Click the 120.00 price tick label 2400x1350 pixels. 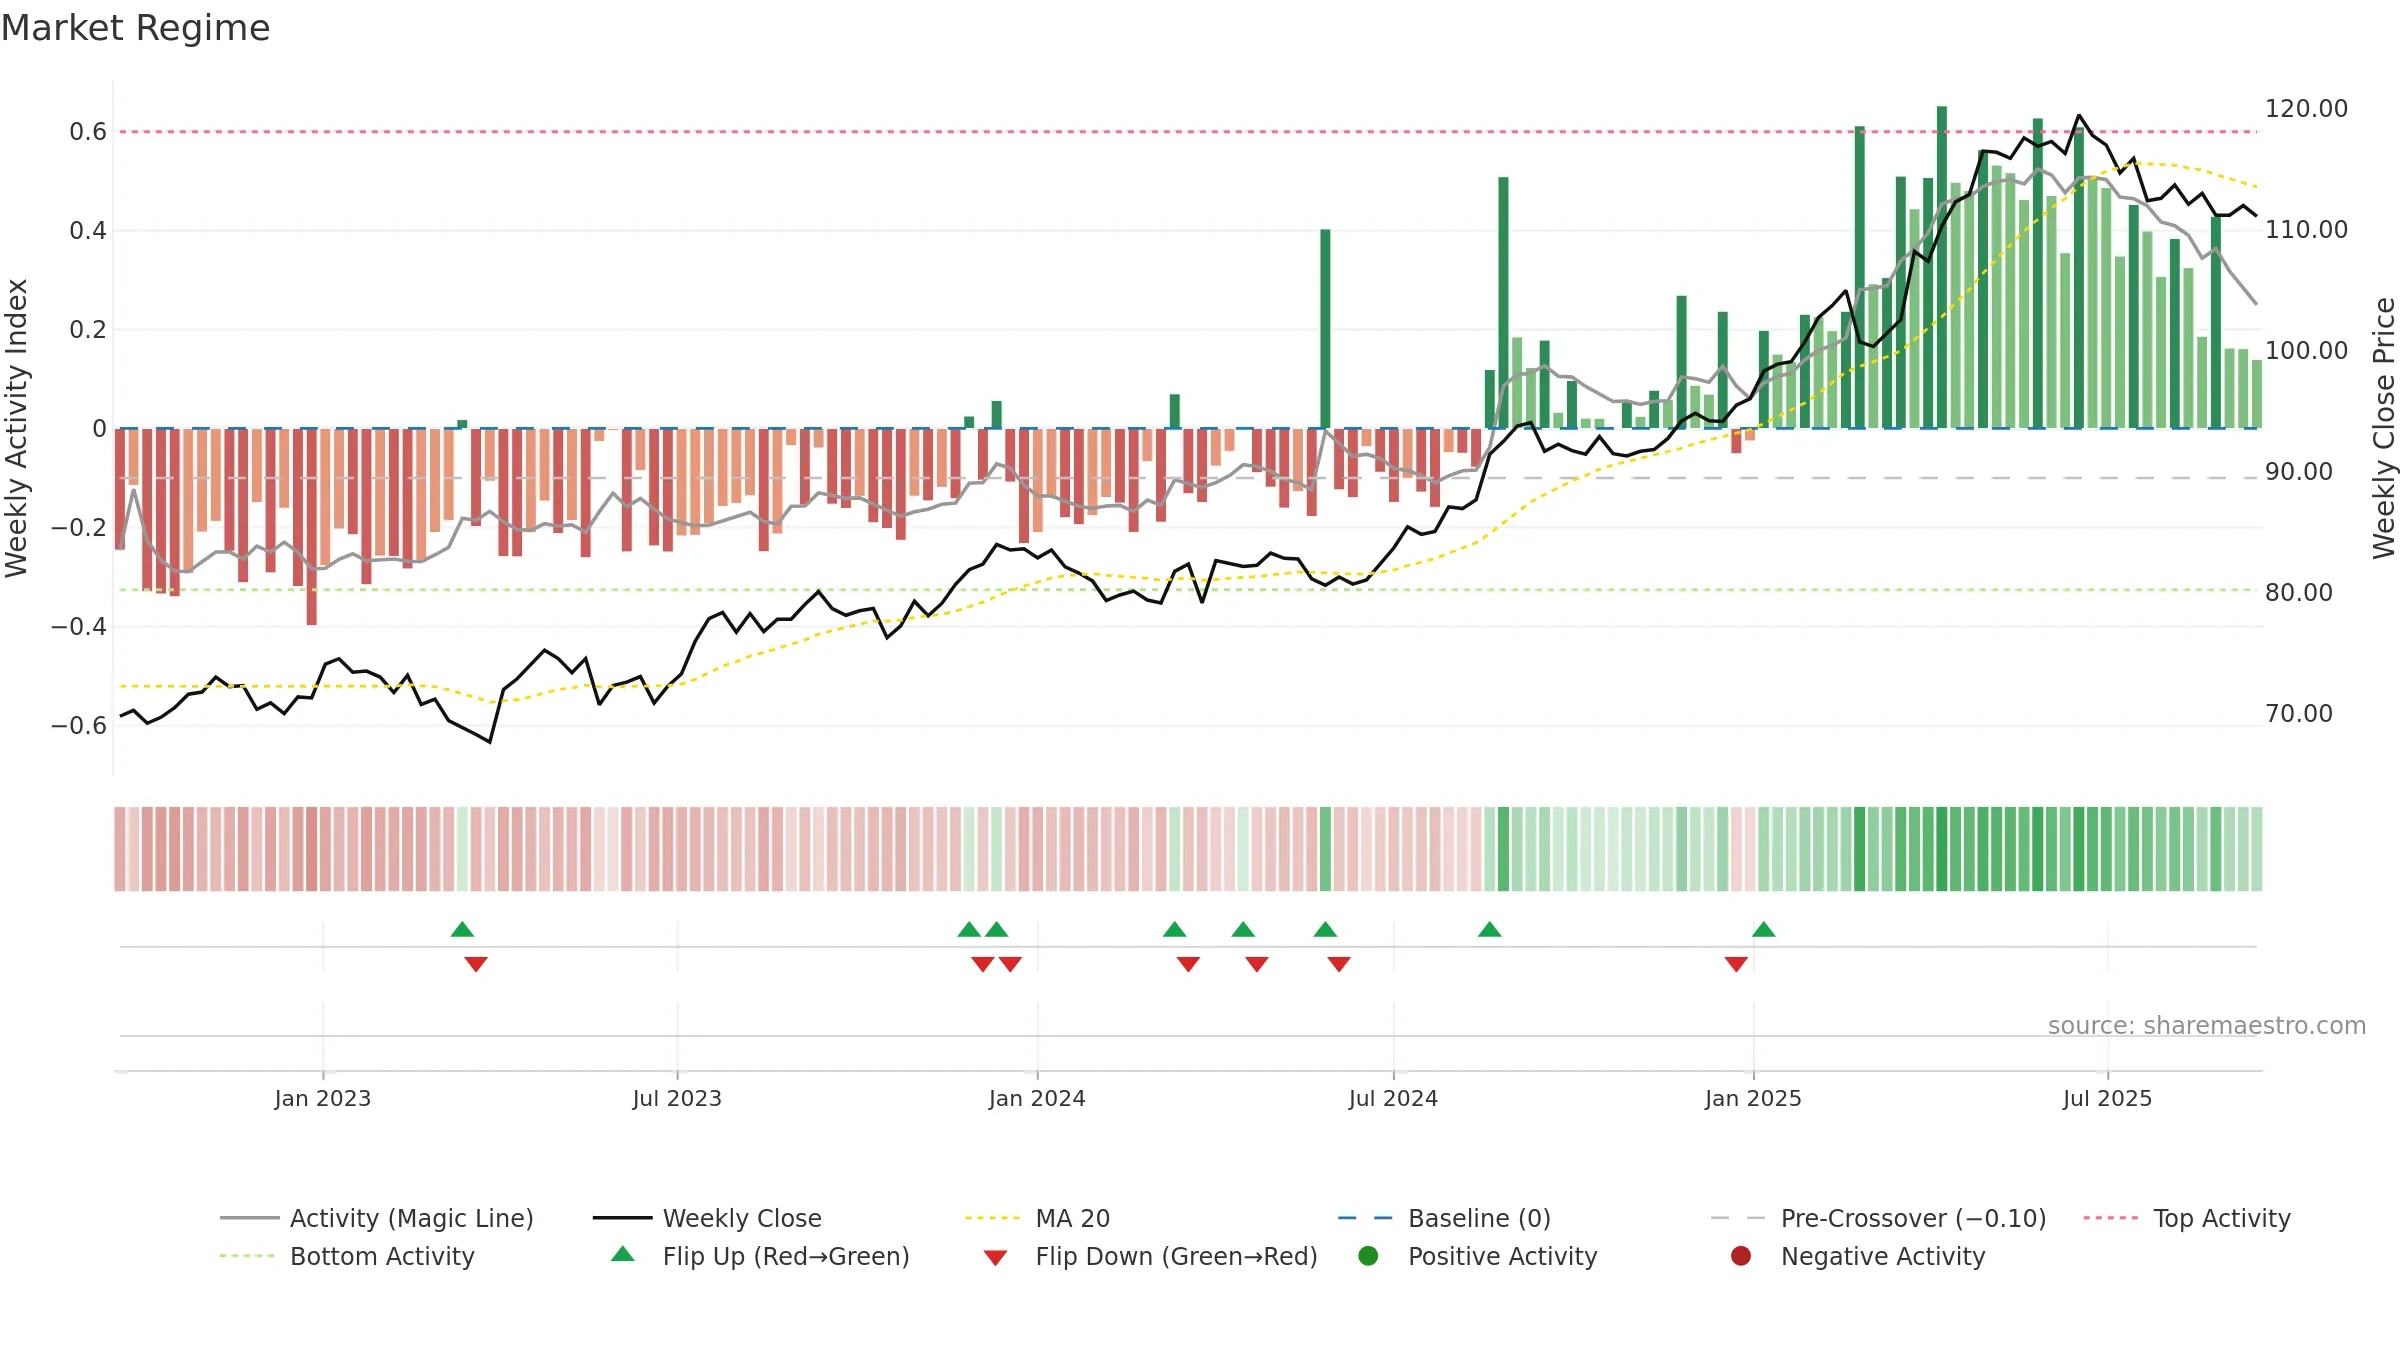[2306, 108]
